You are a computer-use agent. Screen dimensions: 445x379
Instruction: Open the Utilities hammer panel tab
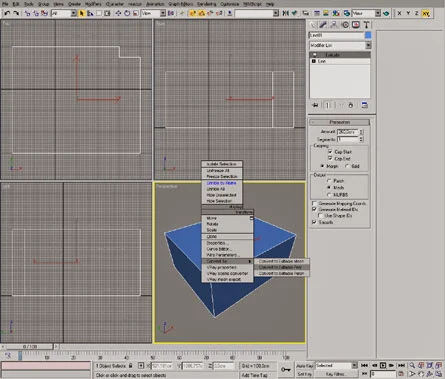366,25
